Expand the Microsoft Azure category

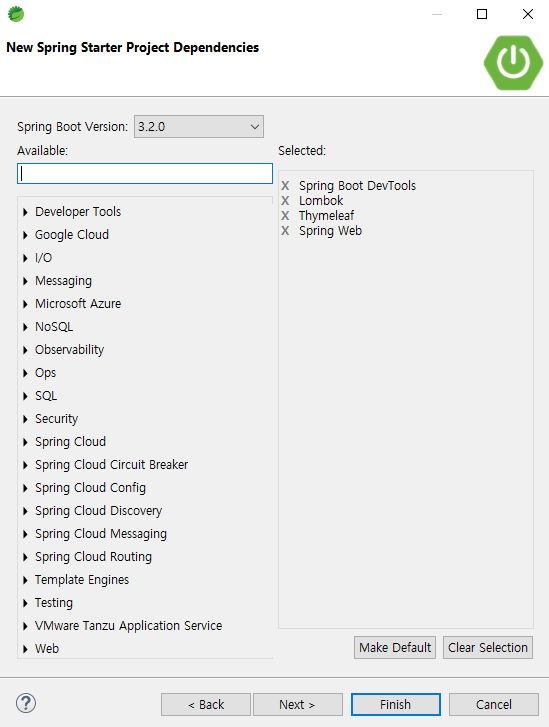(x=25, y=304)
